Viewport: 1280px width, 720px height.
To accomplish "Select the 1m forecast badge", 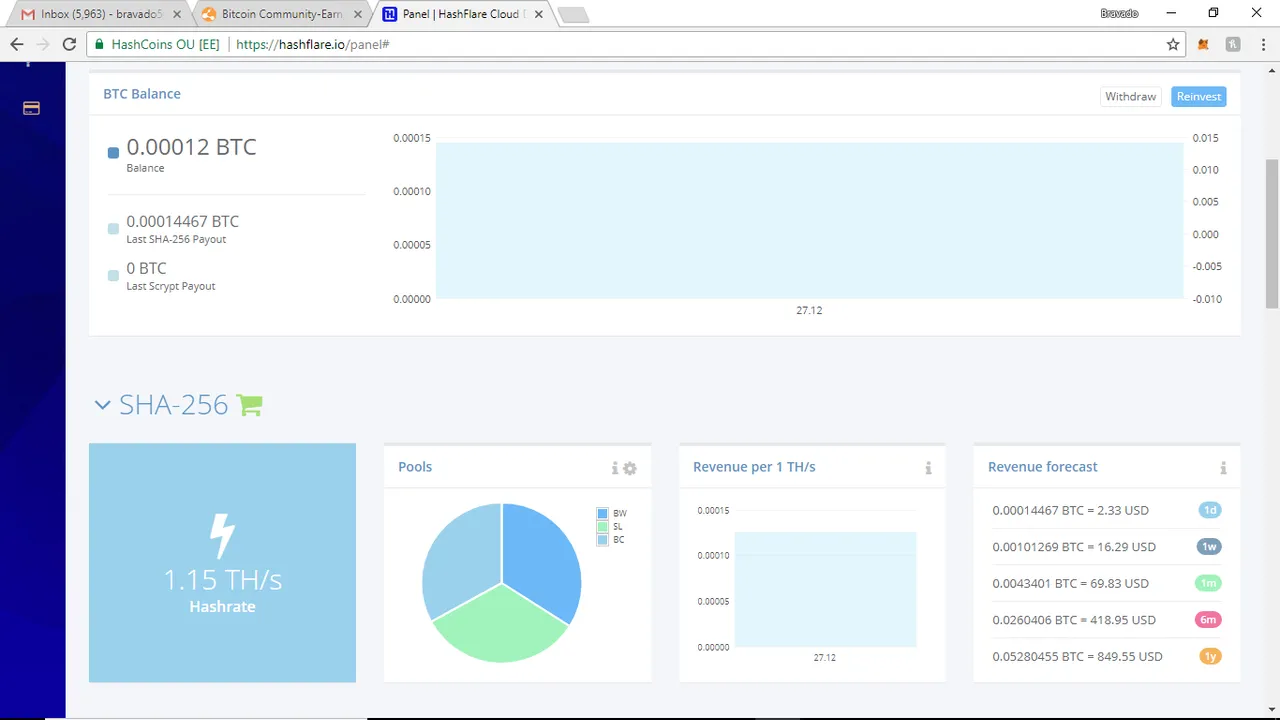I will 1208,583.
